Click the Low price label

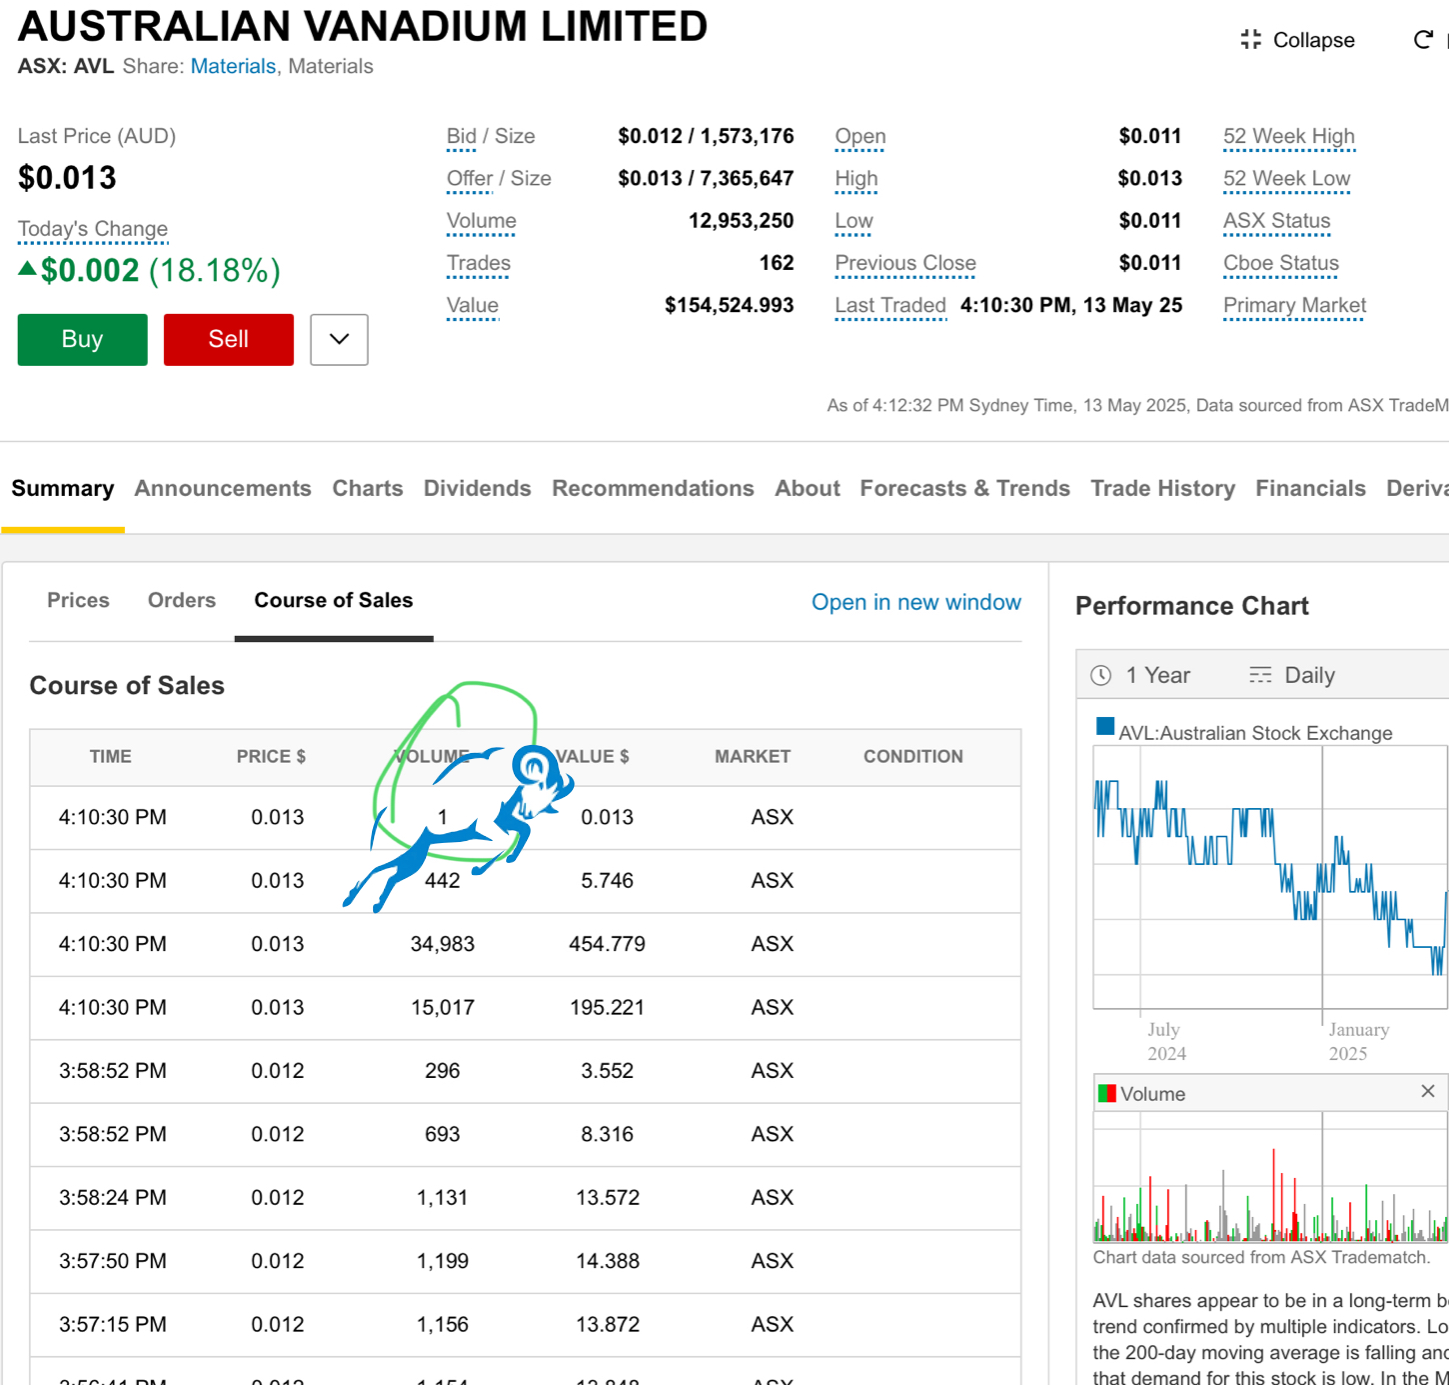coord(854,221)
